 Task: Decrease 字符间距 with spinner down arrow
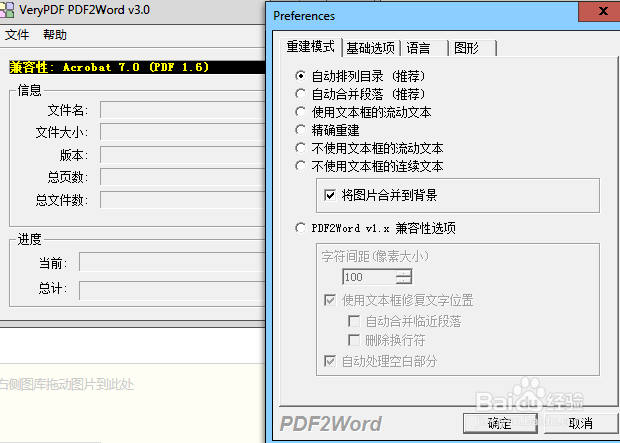[403, 280]
